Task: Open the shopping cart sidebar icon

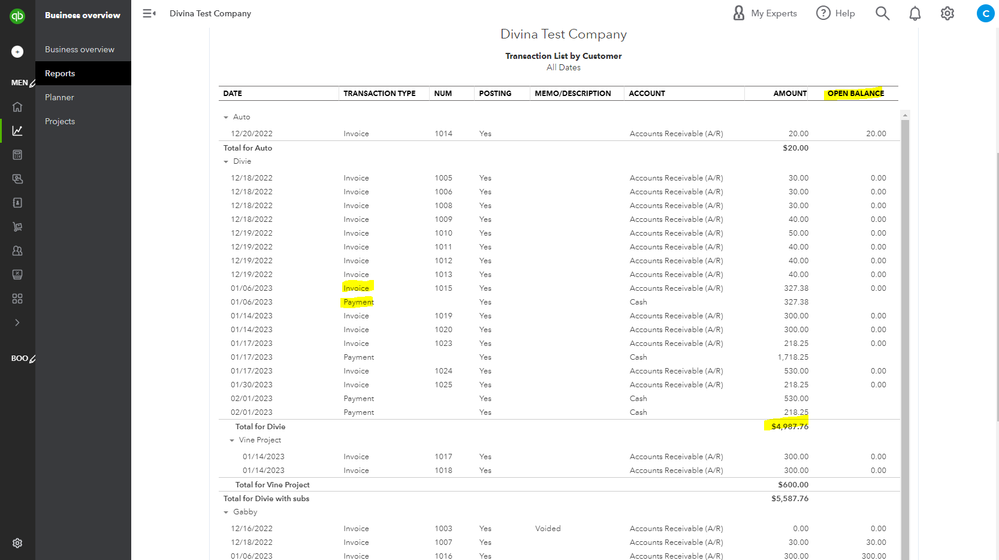Action: pos(17,227)
